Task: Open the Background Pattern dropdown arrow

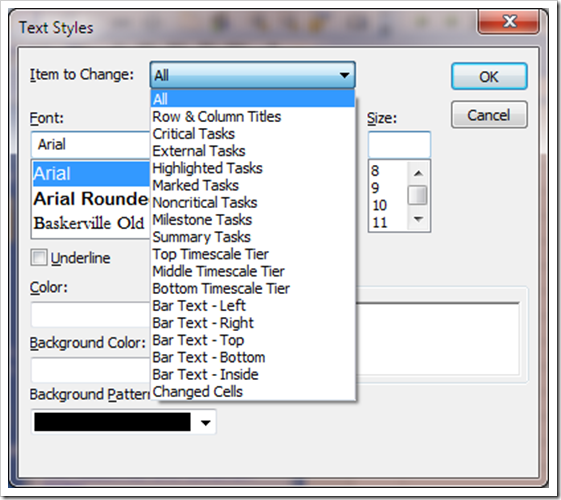Action: (x=205, y=422)
